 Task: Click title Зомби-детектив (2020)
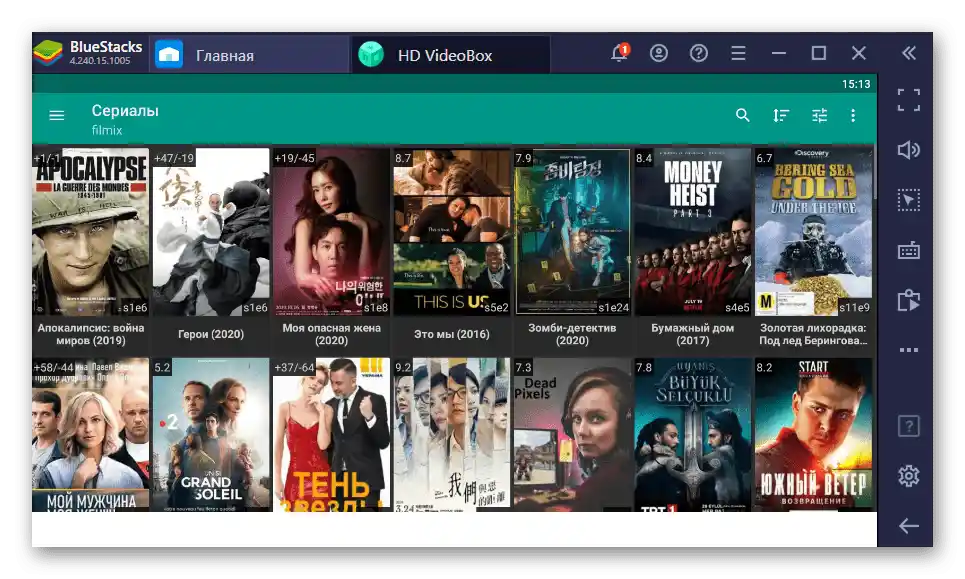point(572,334)
